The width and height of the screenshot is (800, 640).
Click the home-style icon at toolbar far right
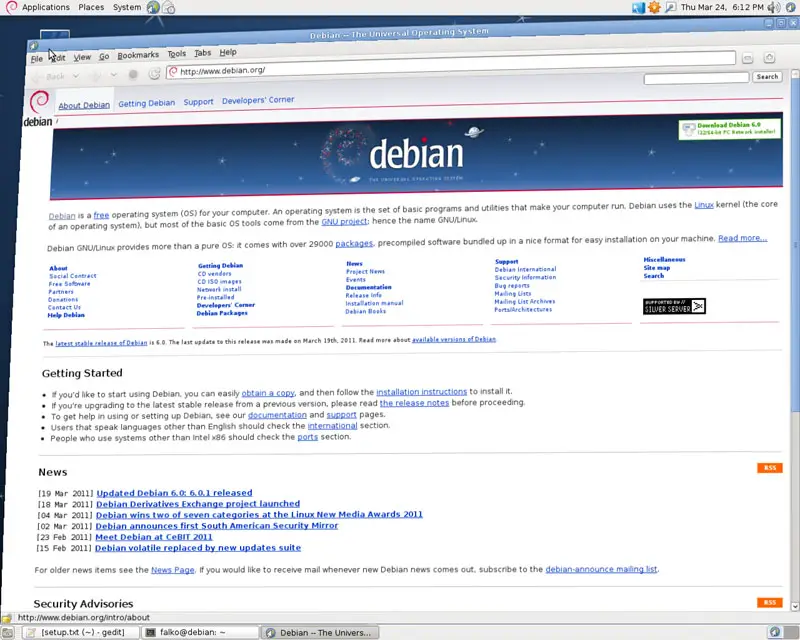coord(769,58)
